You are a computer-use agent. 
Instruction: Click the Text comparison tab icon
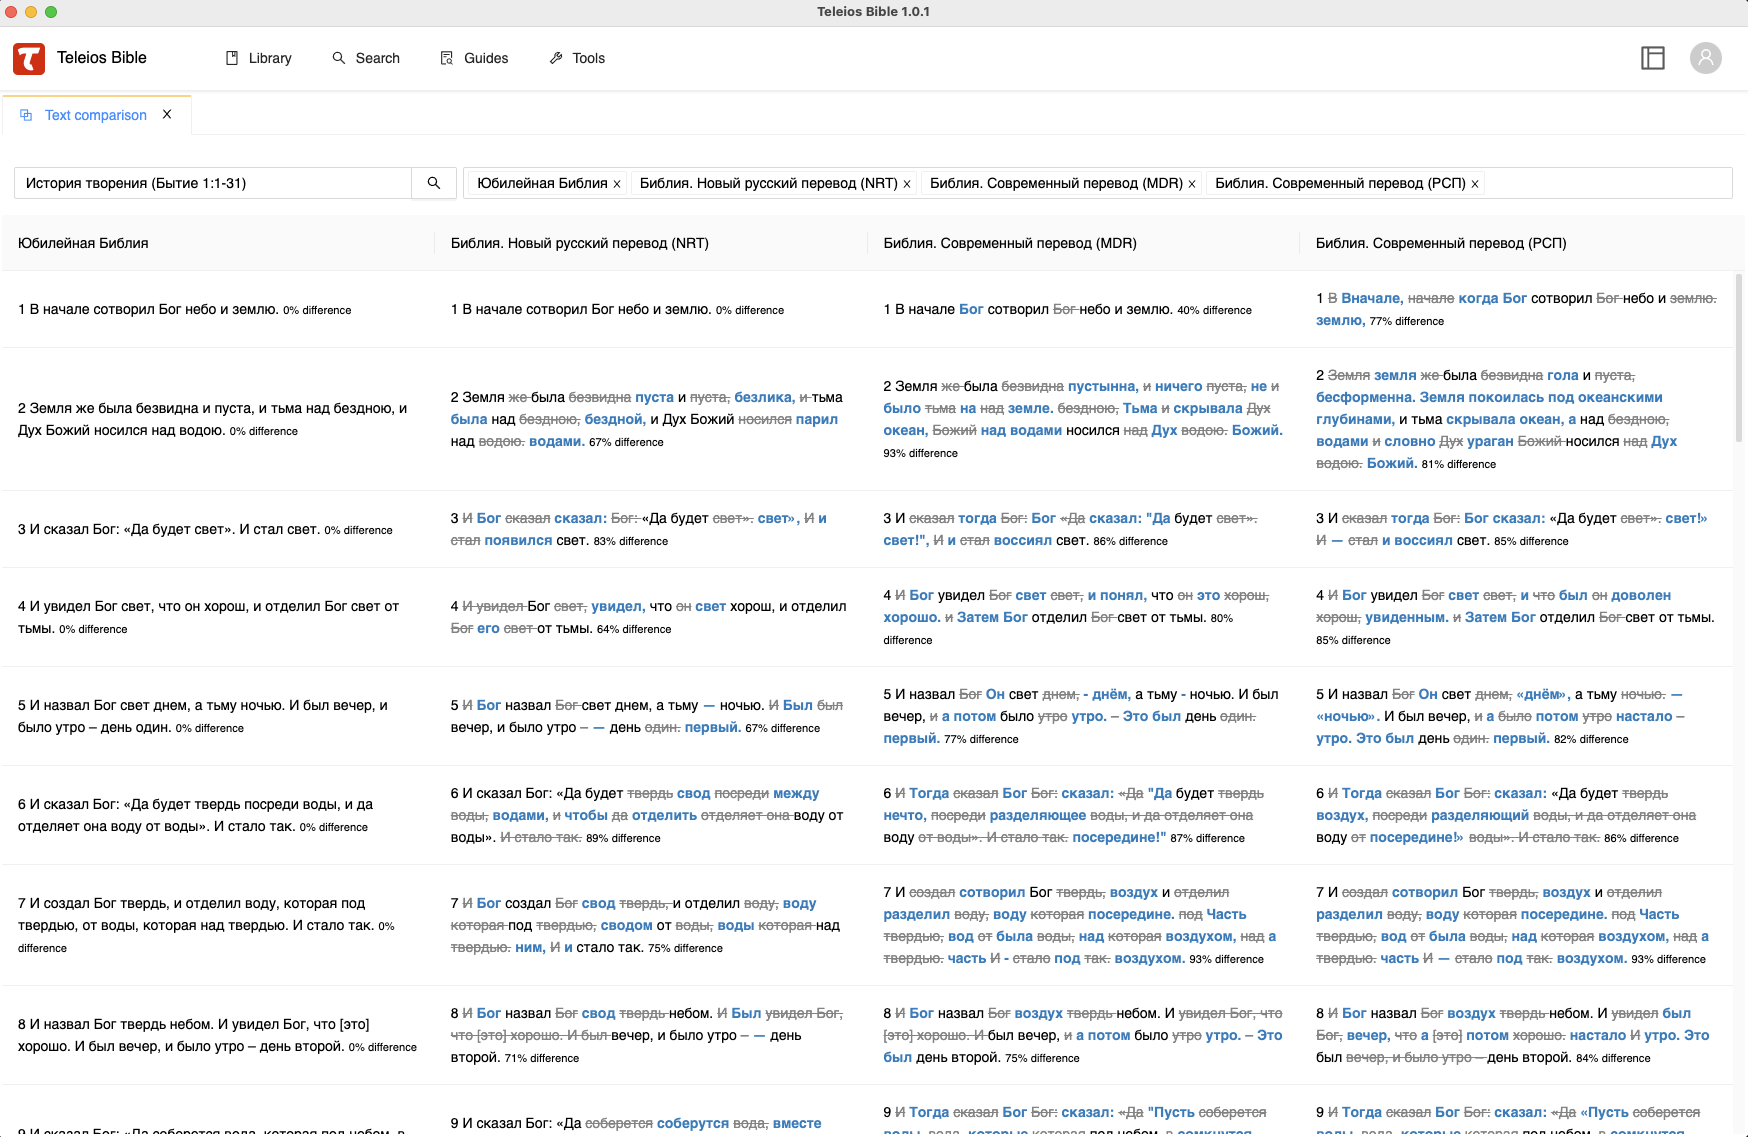[27, 115]
